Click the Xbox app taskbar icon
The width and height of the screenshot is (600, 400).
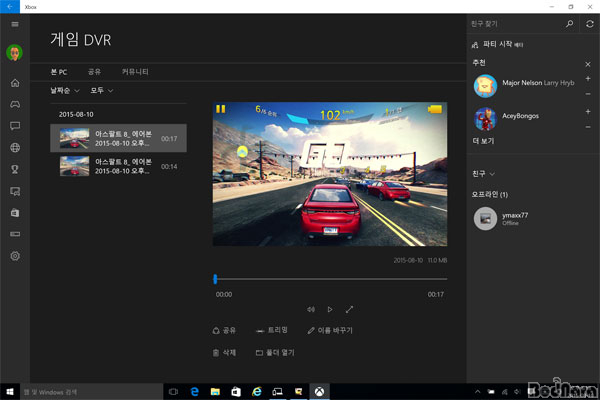click(319, 392)
